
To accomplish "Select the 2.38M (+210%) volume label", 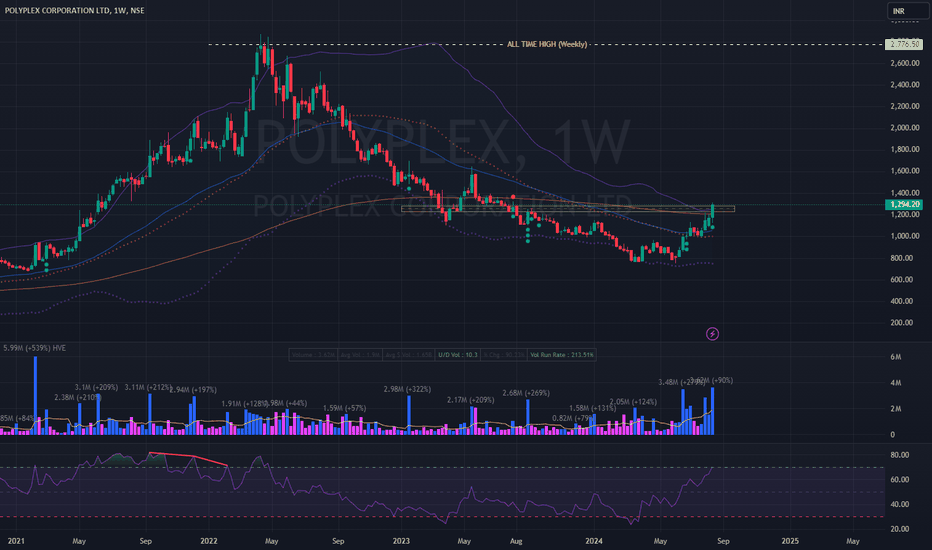I will point(77,397).
